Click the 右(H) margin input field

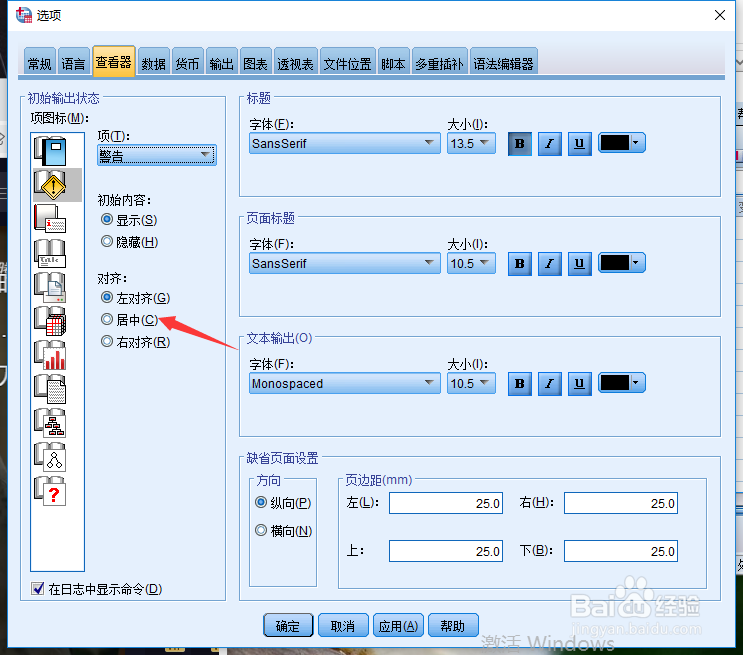click(621, 503)
